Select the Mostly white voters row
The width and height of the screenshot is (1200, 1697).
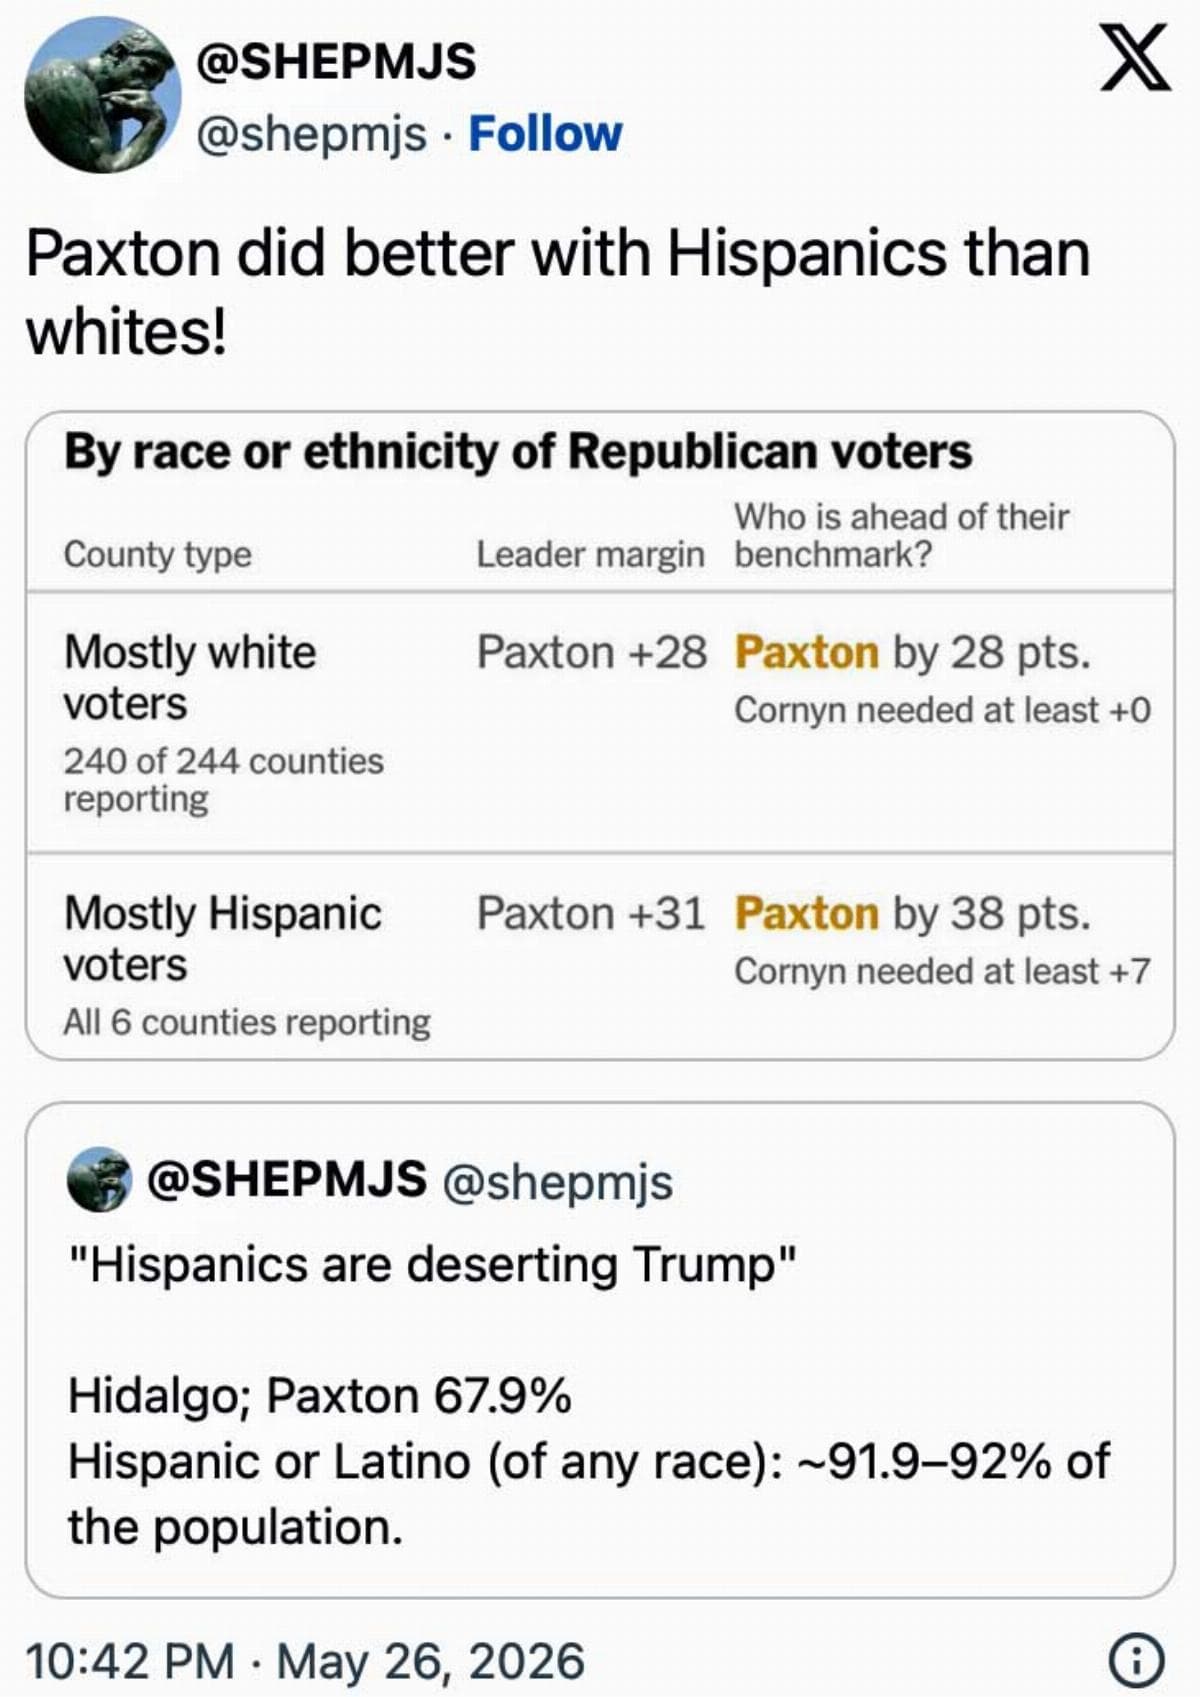tap(599, 723)
